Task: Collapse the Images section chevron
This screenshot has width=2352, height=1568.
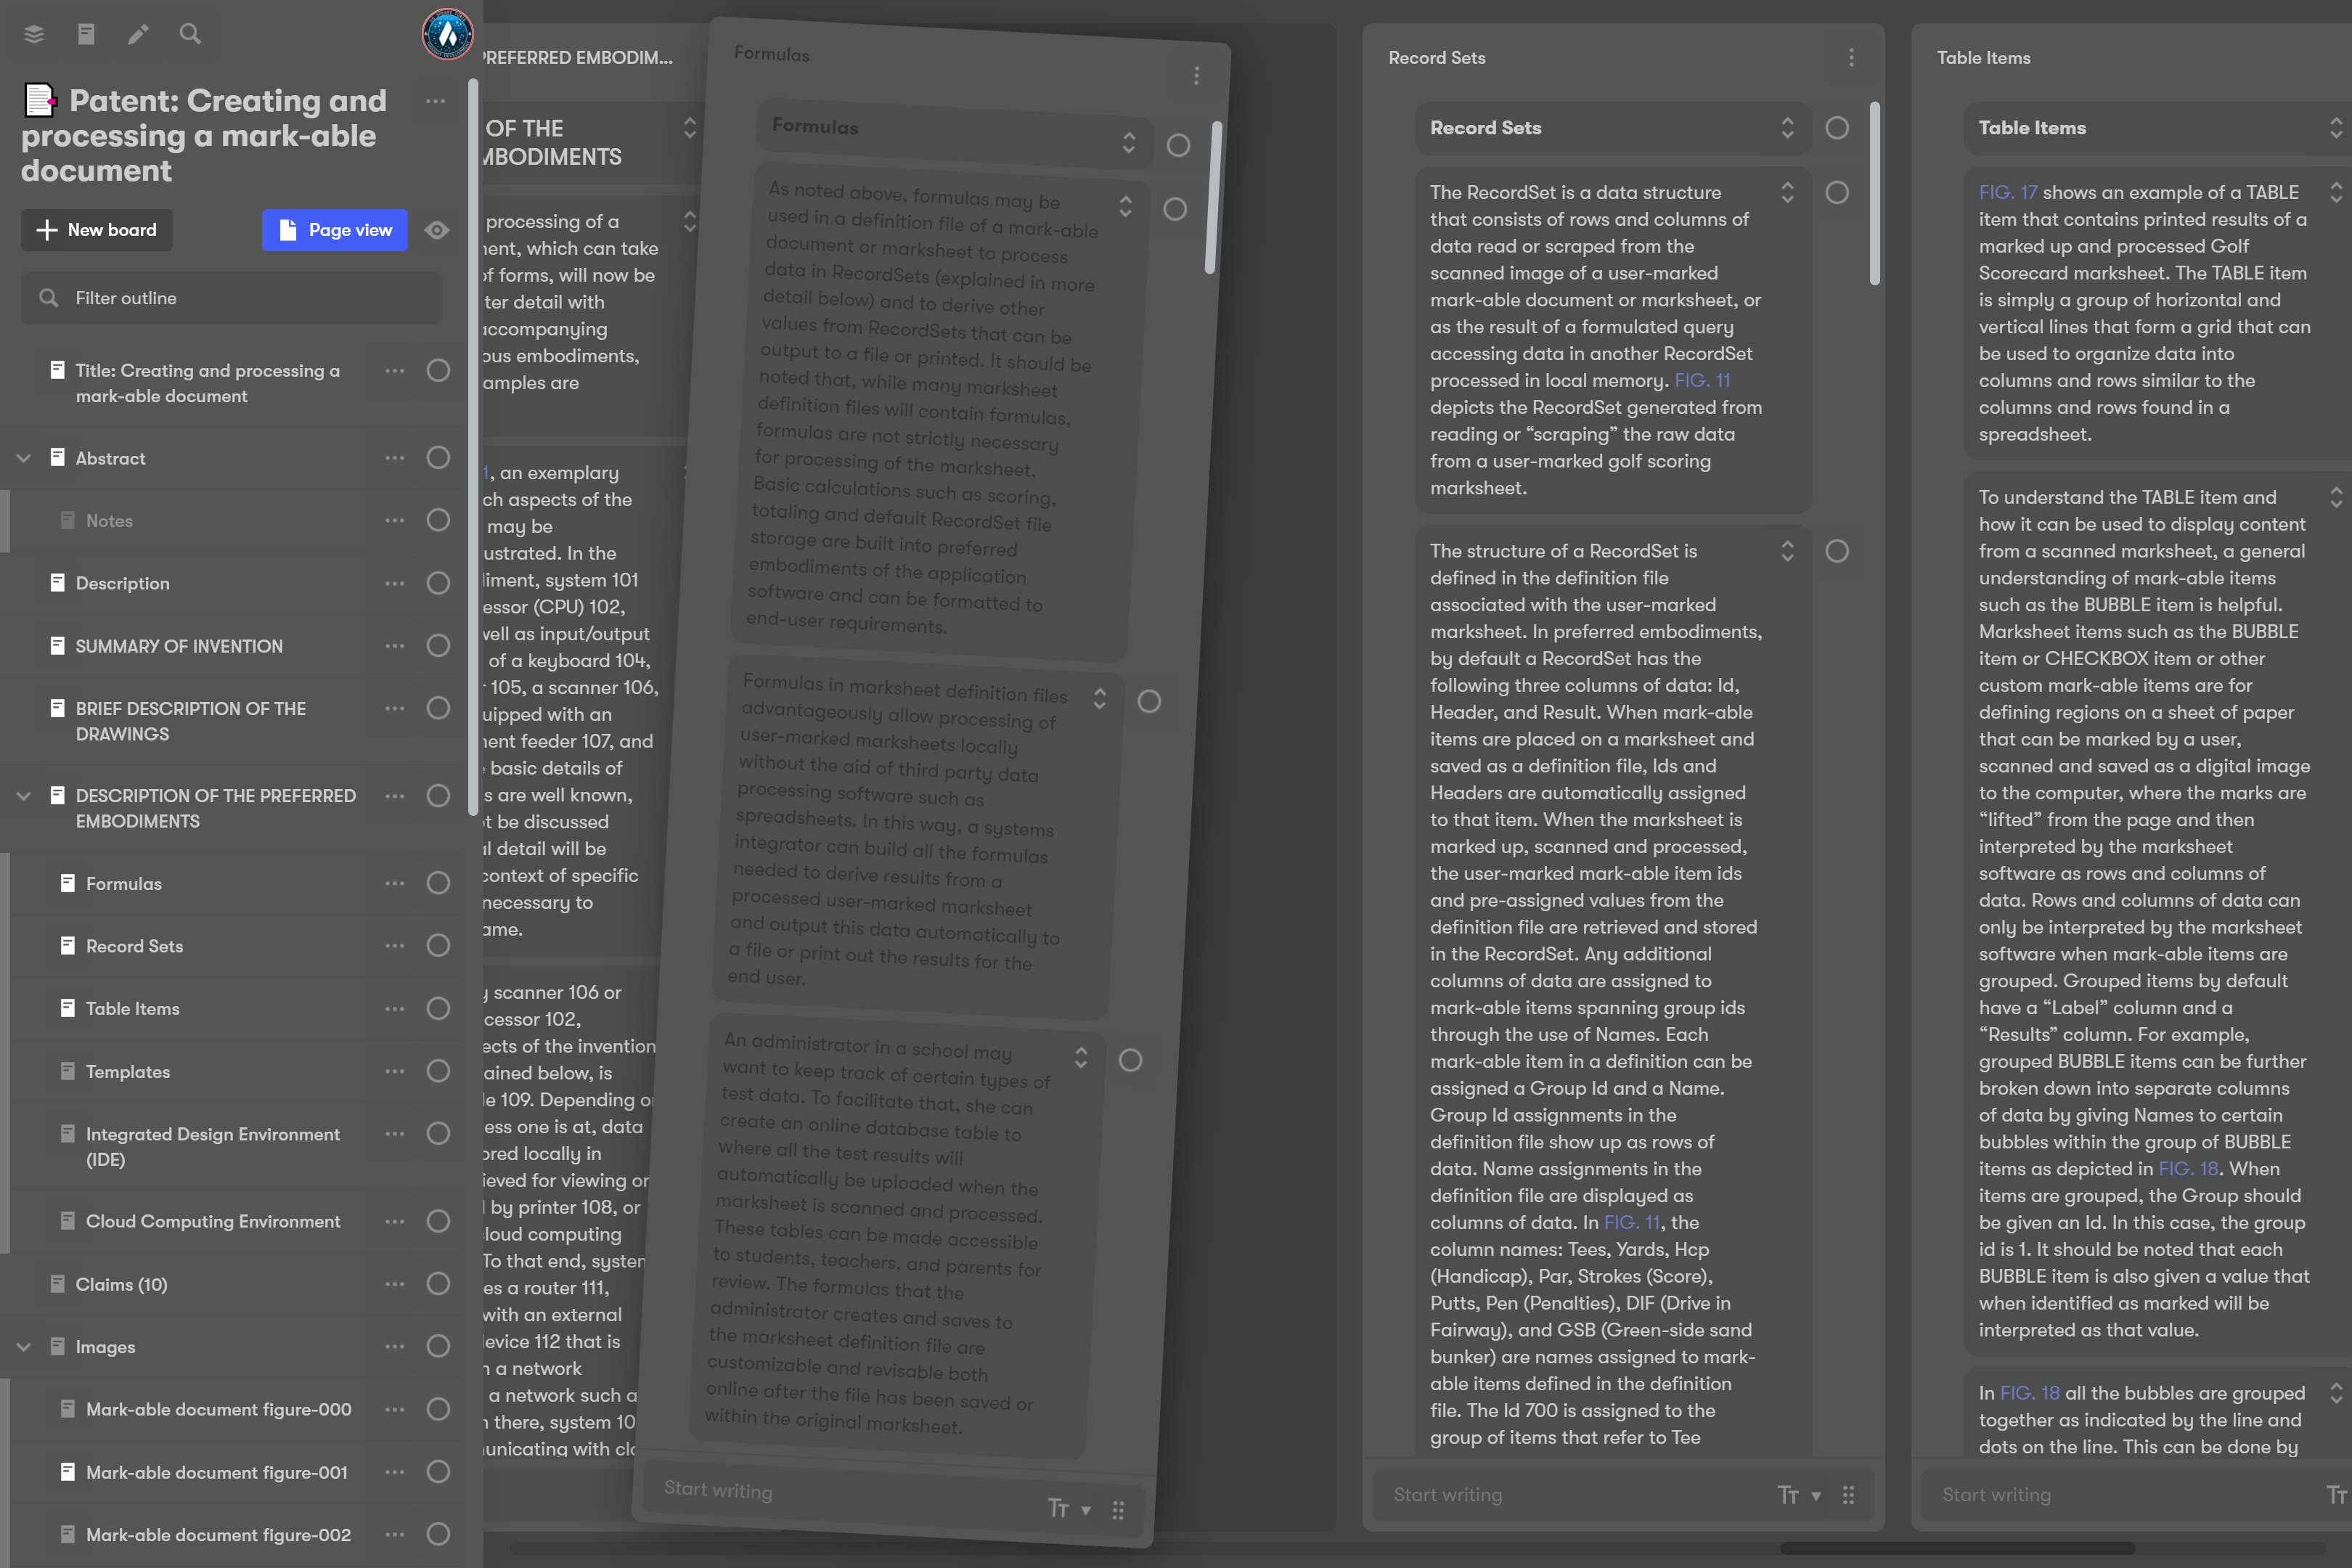Action: [x=24, y=1347]
